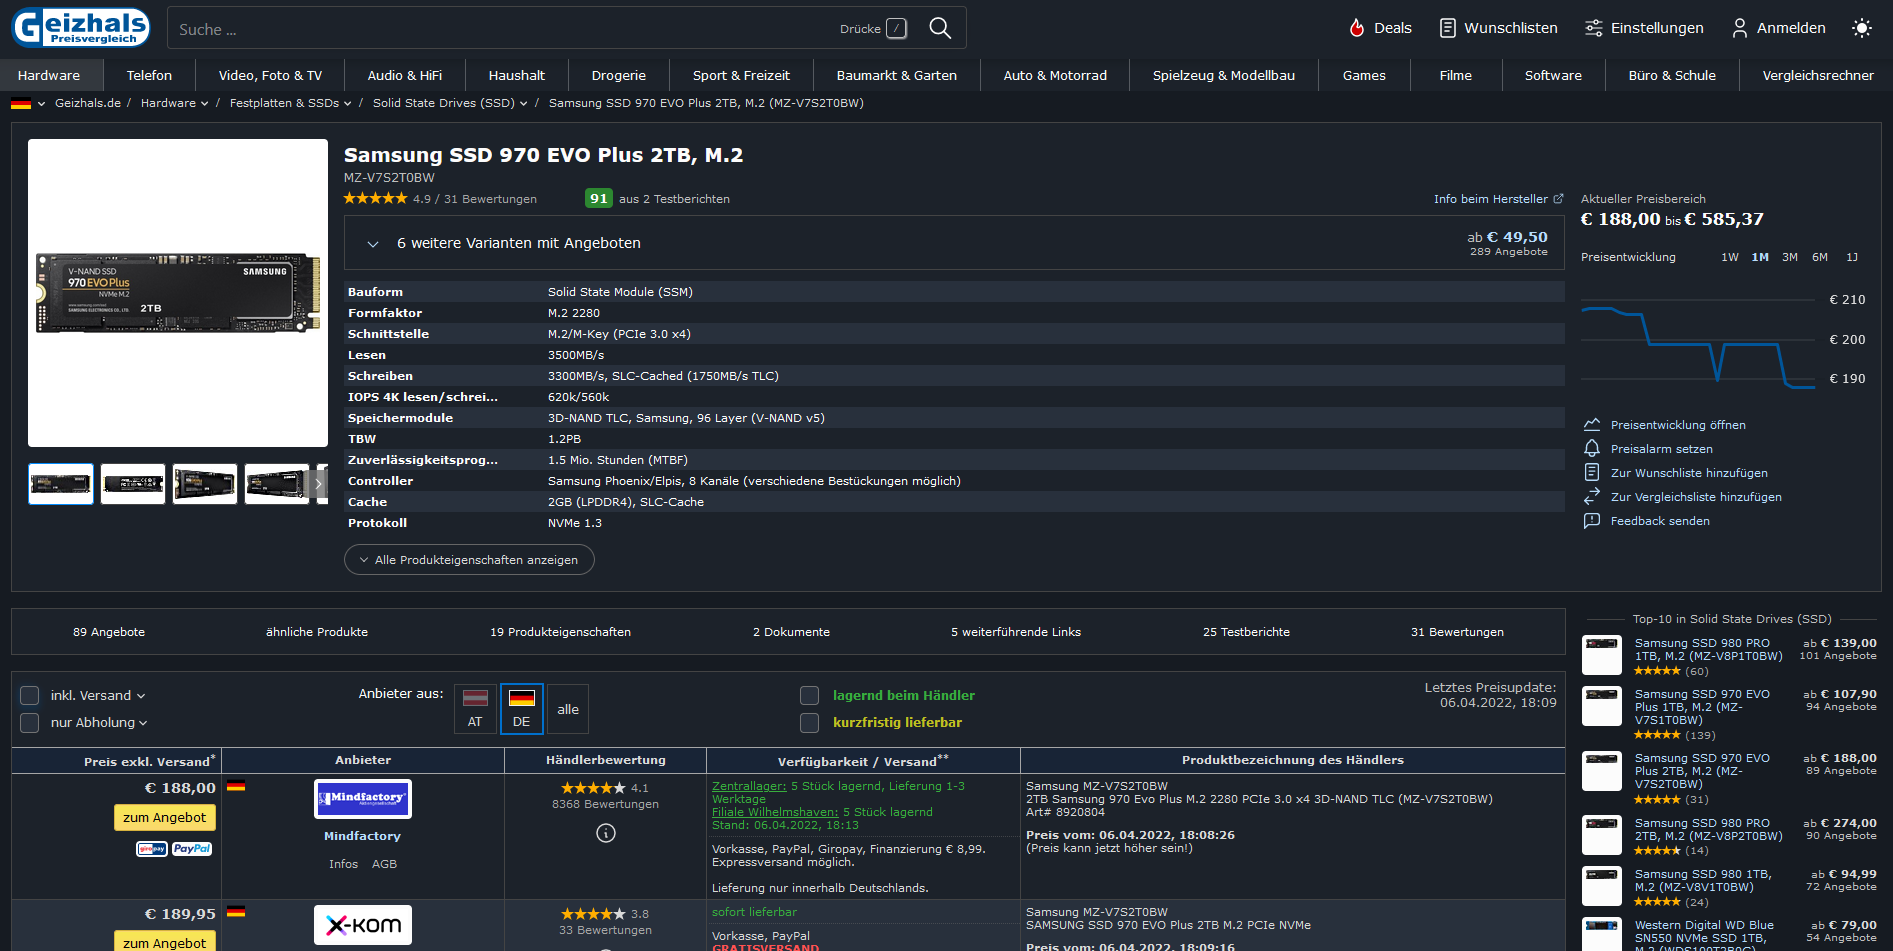This screenshot has height=951, width=1893.
Task: Click the giropay payment icon
Action: [152, 849]
